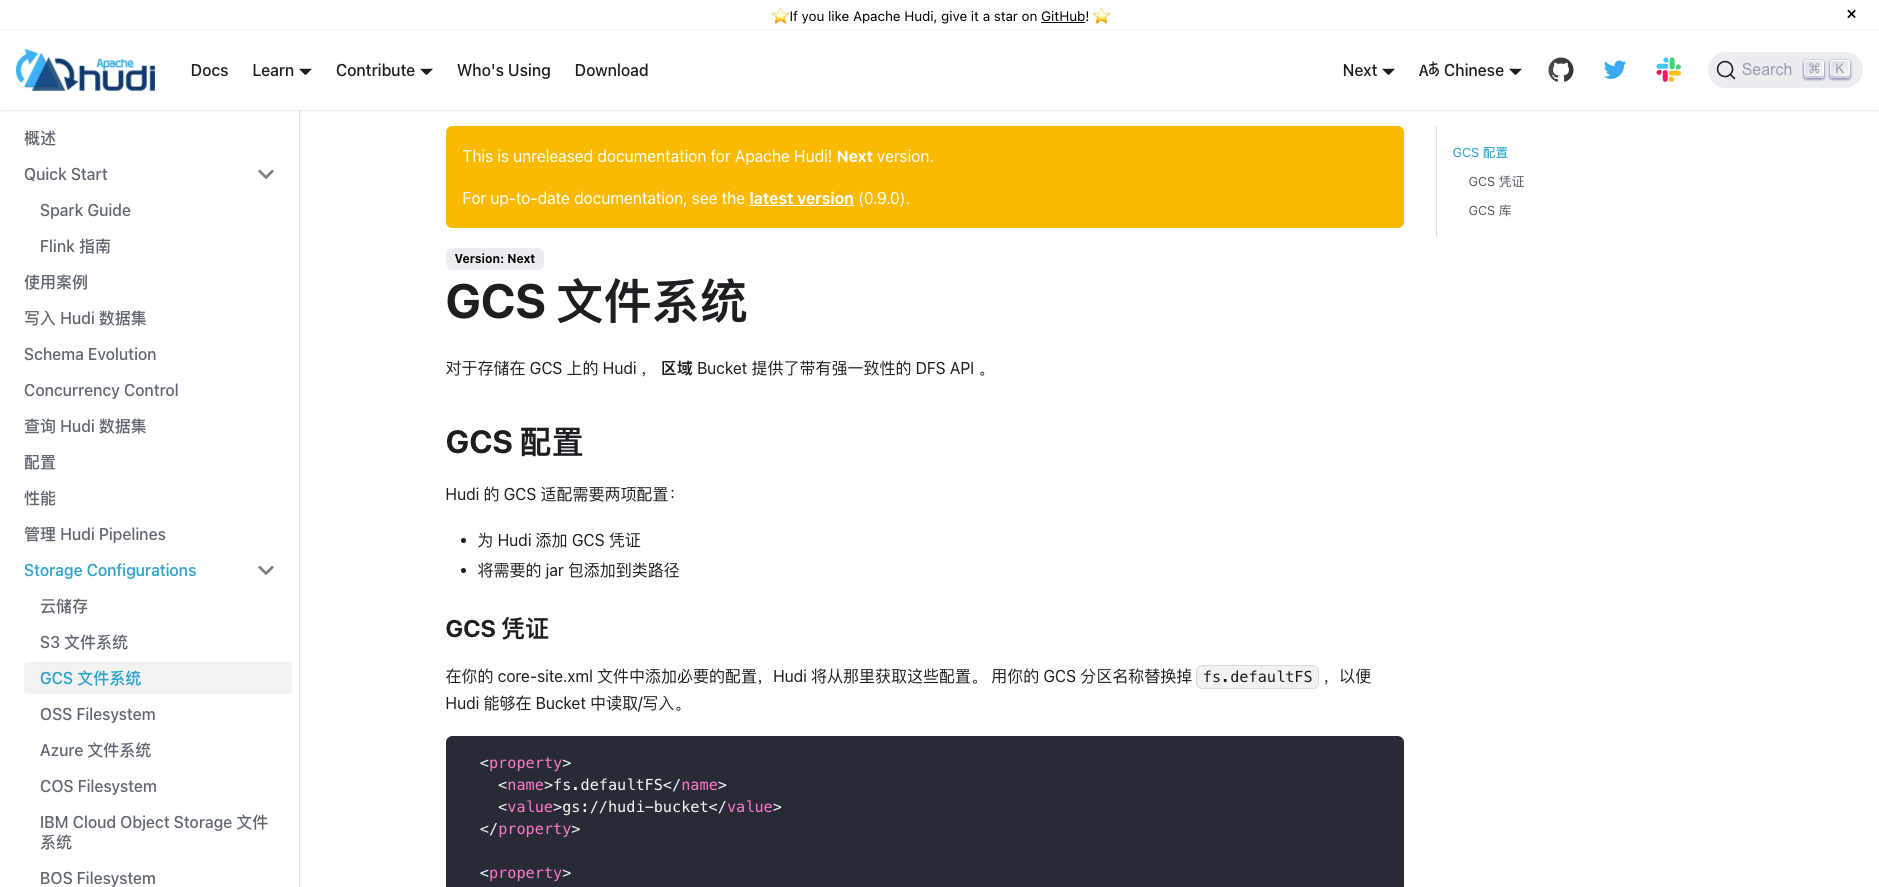1879x887 pixels.
Task: Open the Download page
Action: pos(611,70)
